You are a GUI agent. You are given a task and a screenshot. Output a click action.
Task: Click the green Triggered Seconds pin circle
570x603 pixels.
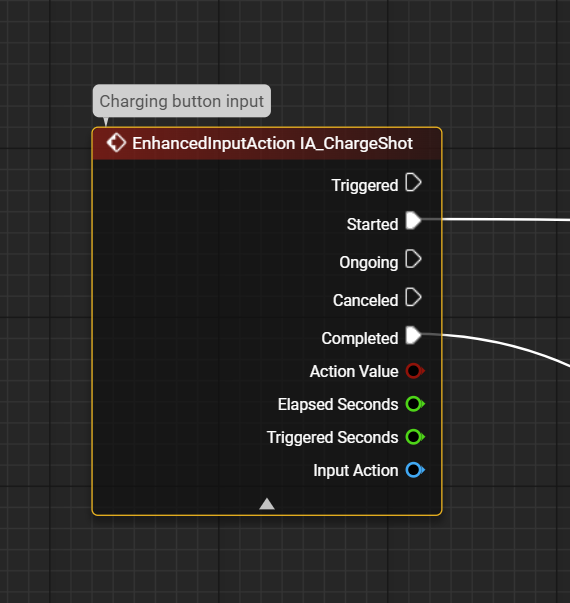tap(414, 437)
